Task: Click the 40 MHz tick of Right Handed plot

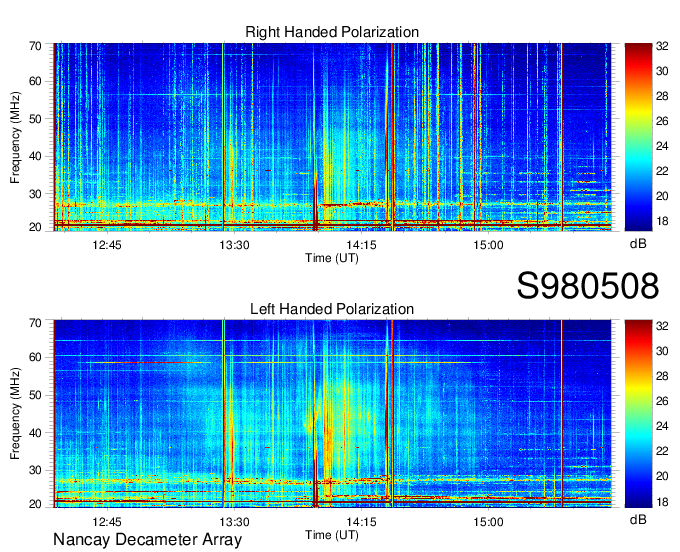Action: [x=36, y=156]
